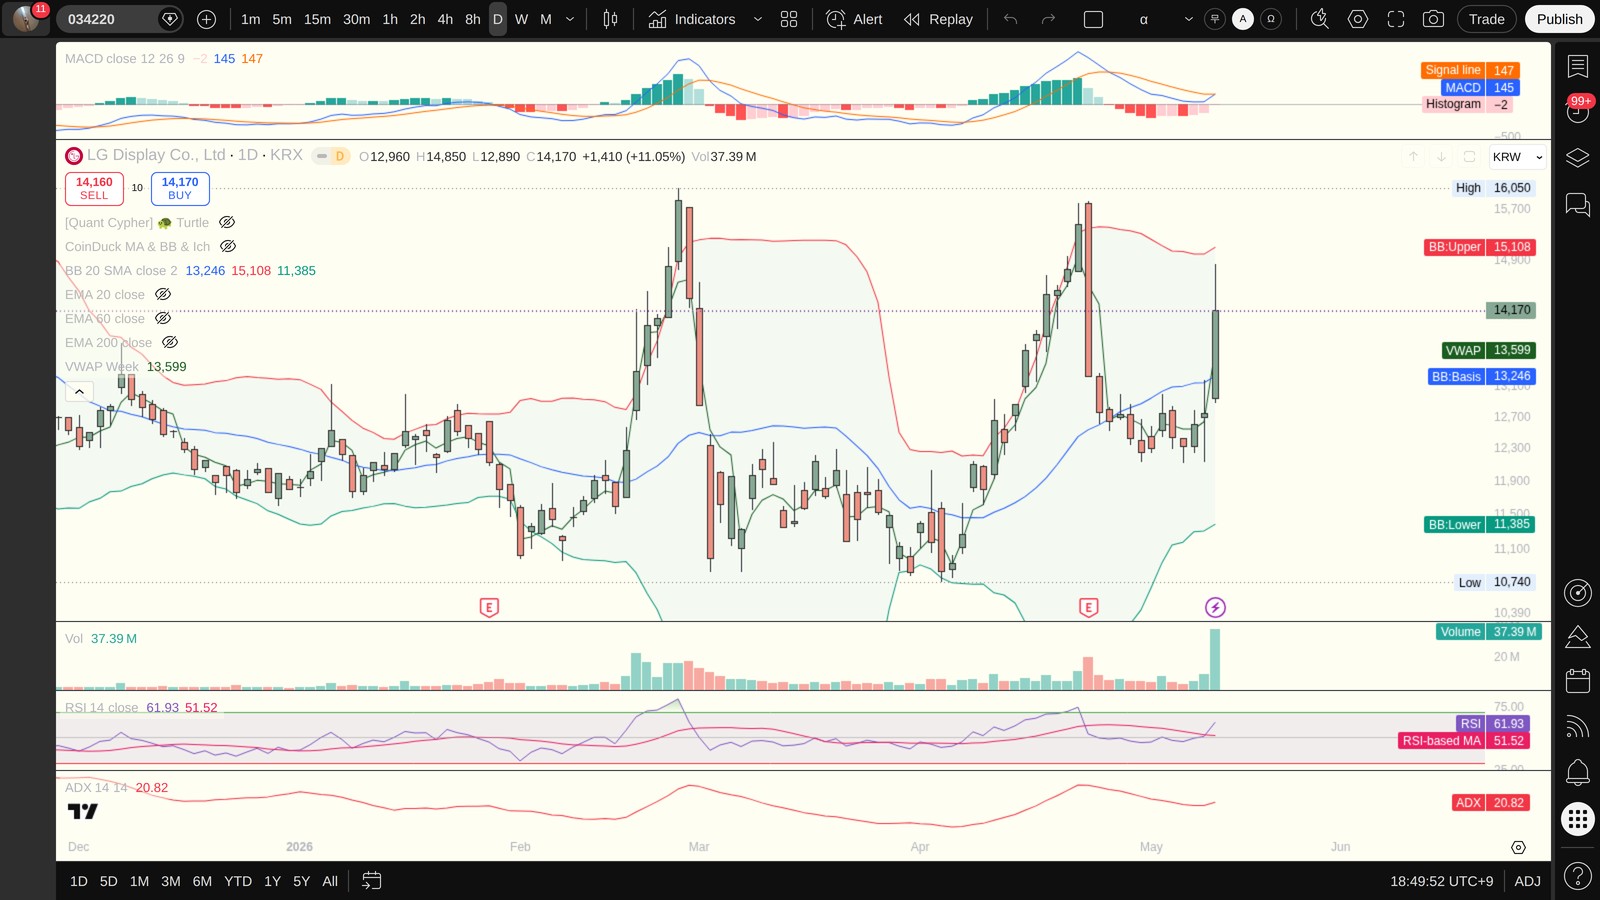The height and width of the screenshot is (900, 1600).
Task: Open chart settings hexagon icon
Action: click(x=1358, y=19)
